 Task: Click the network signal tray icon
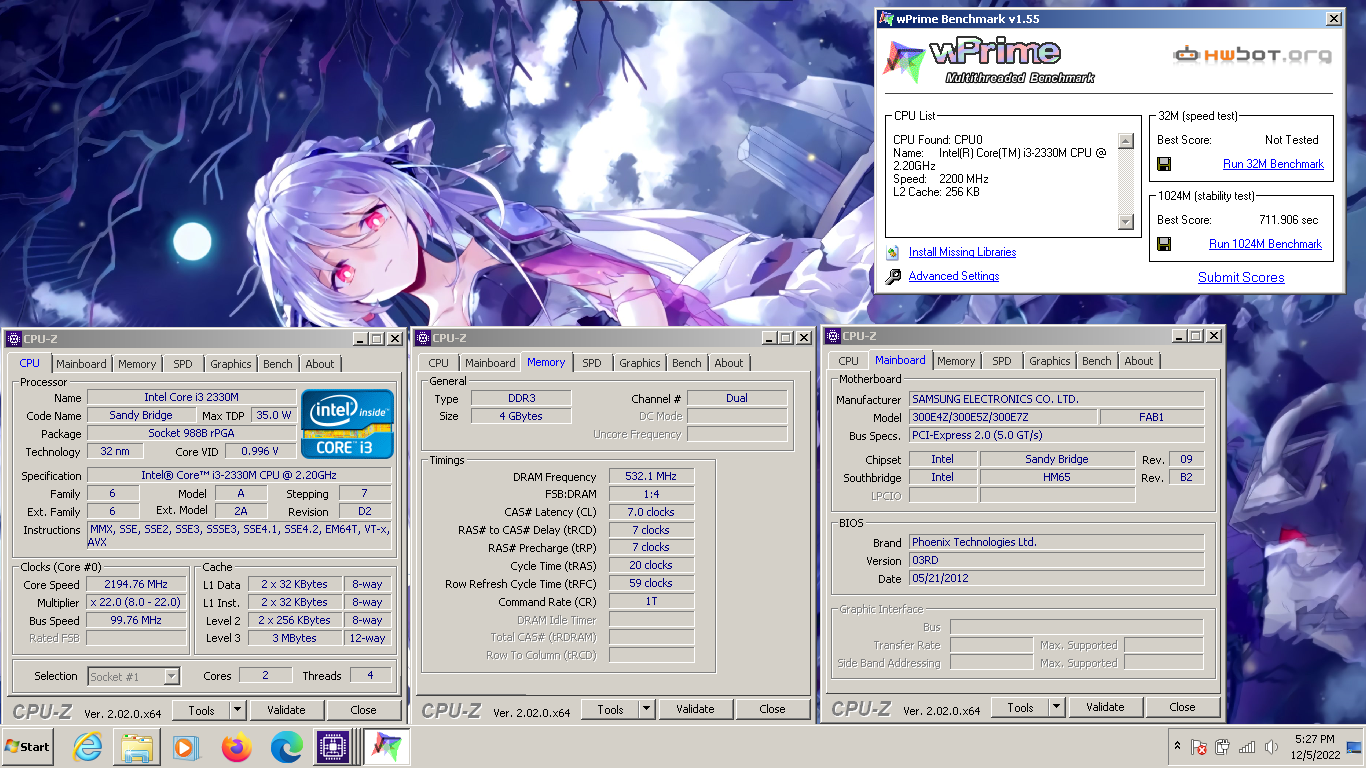point(1247,747)
